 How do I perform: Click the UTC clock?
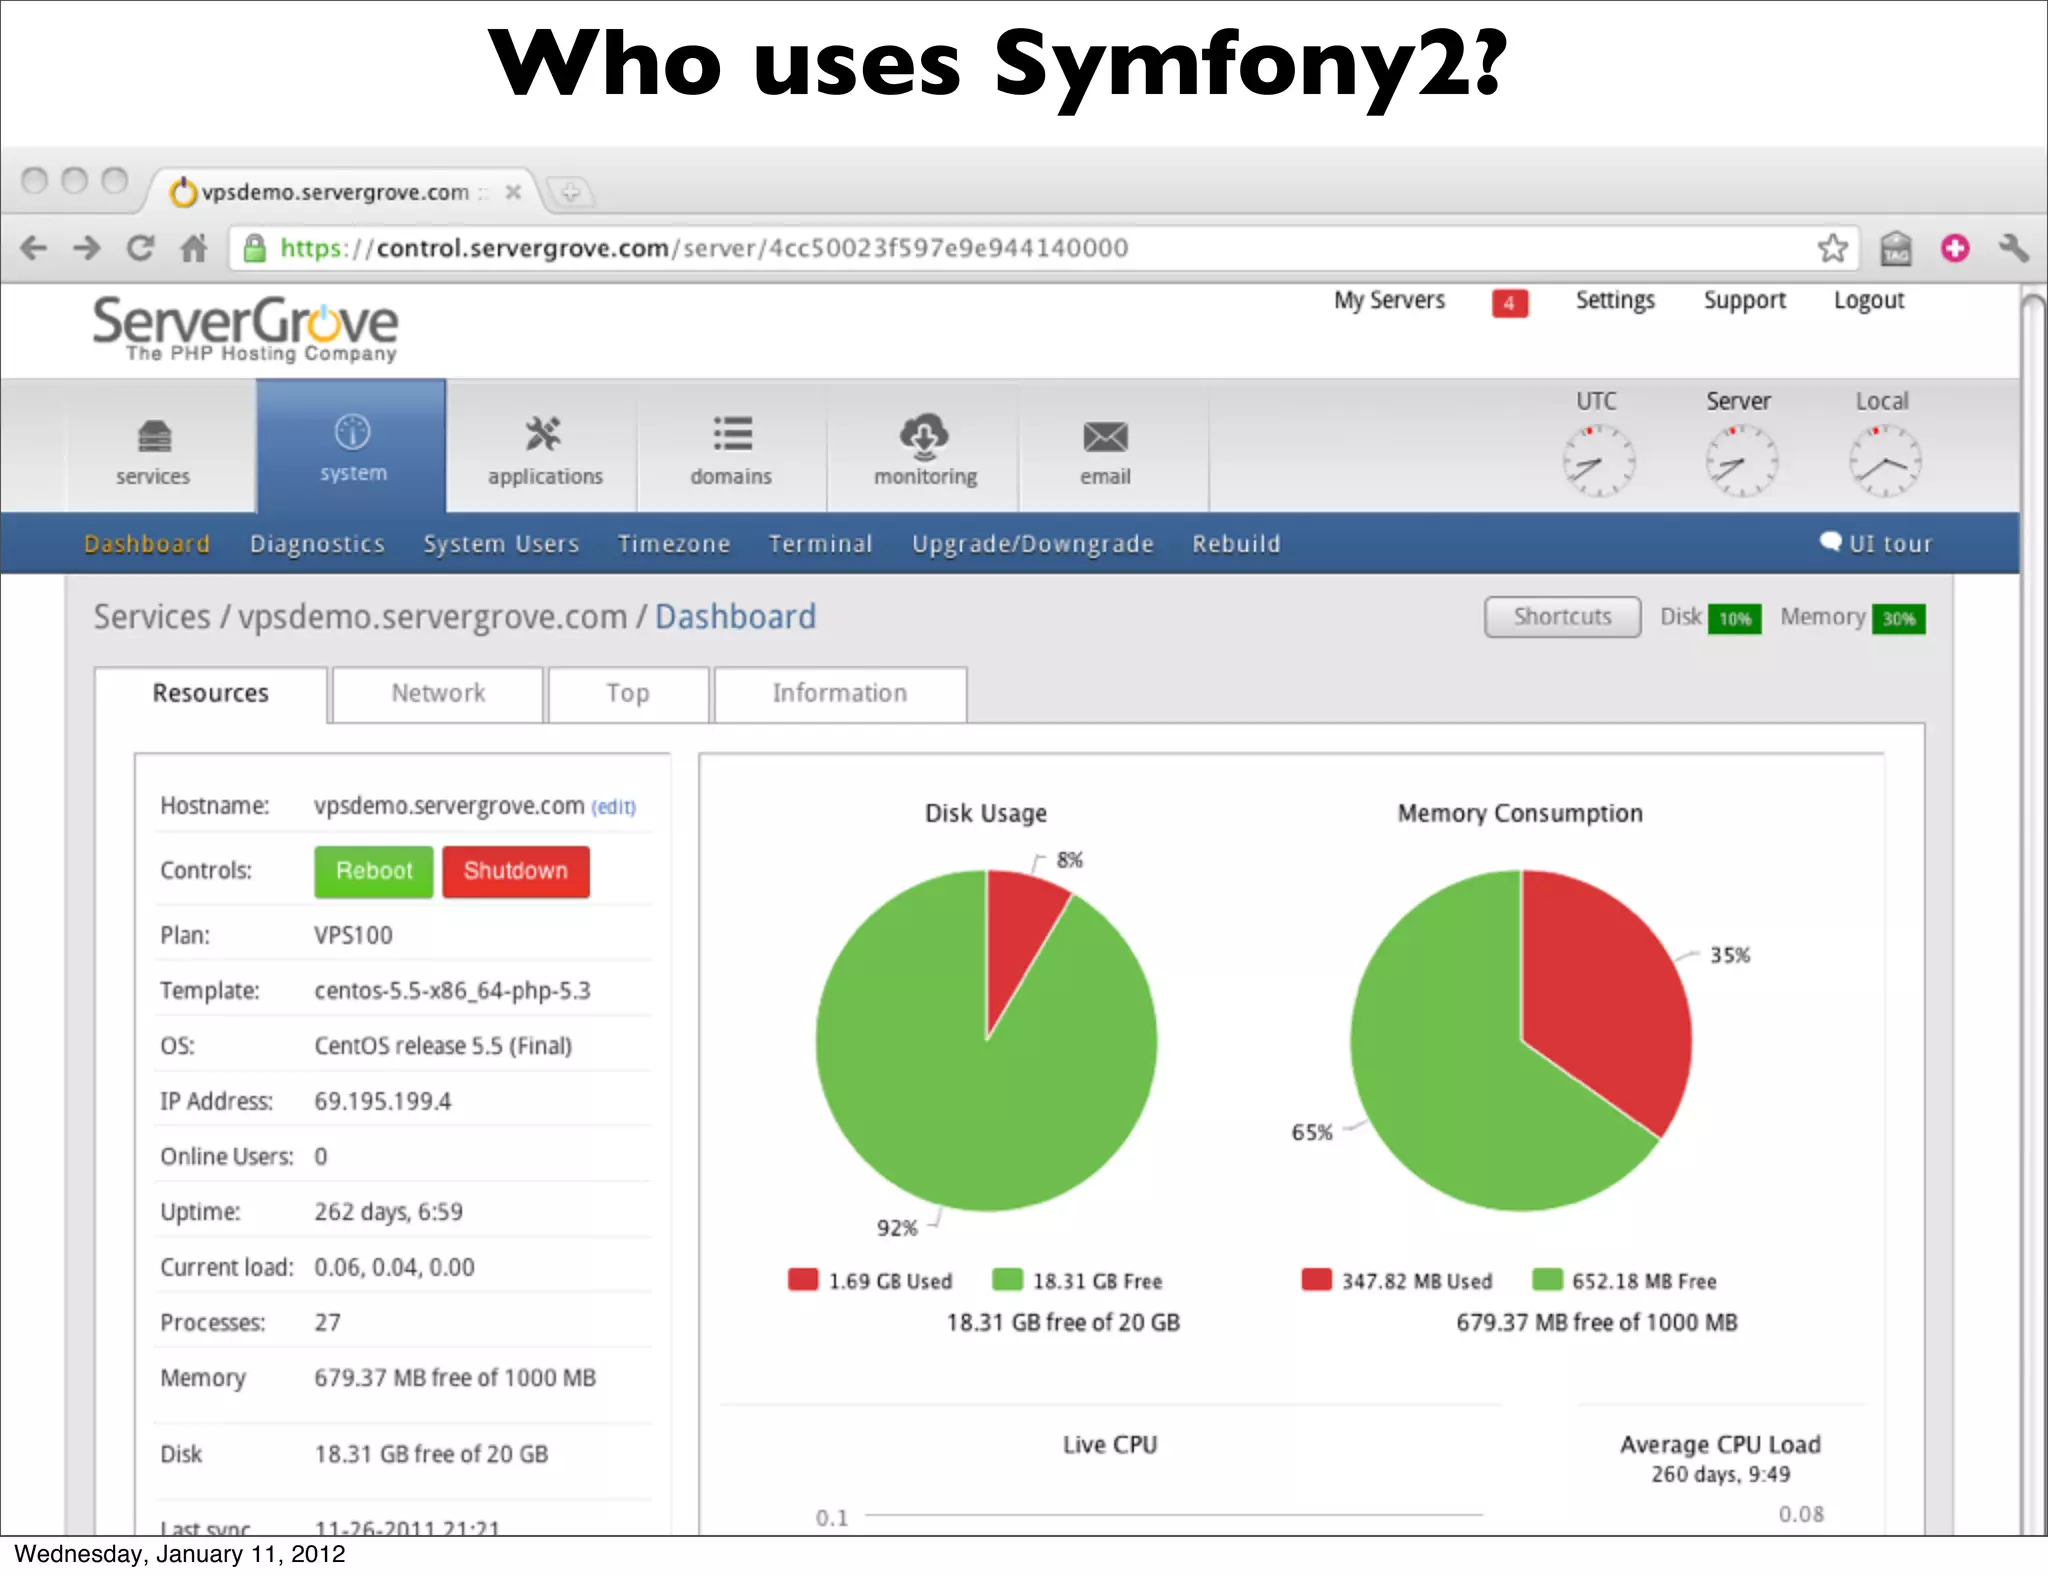coord(1598,462)
